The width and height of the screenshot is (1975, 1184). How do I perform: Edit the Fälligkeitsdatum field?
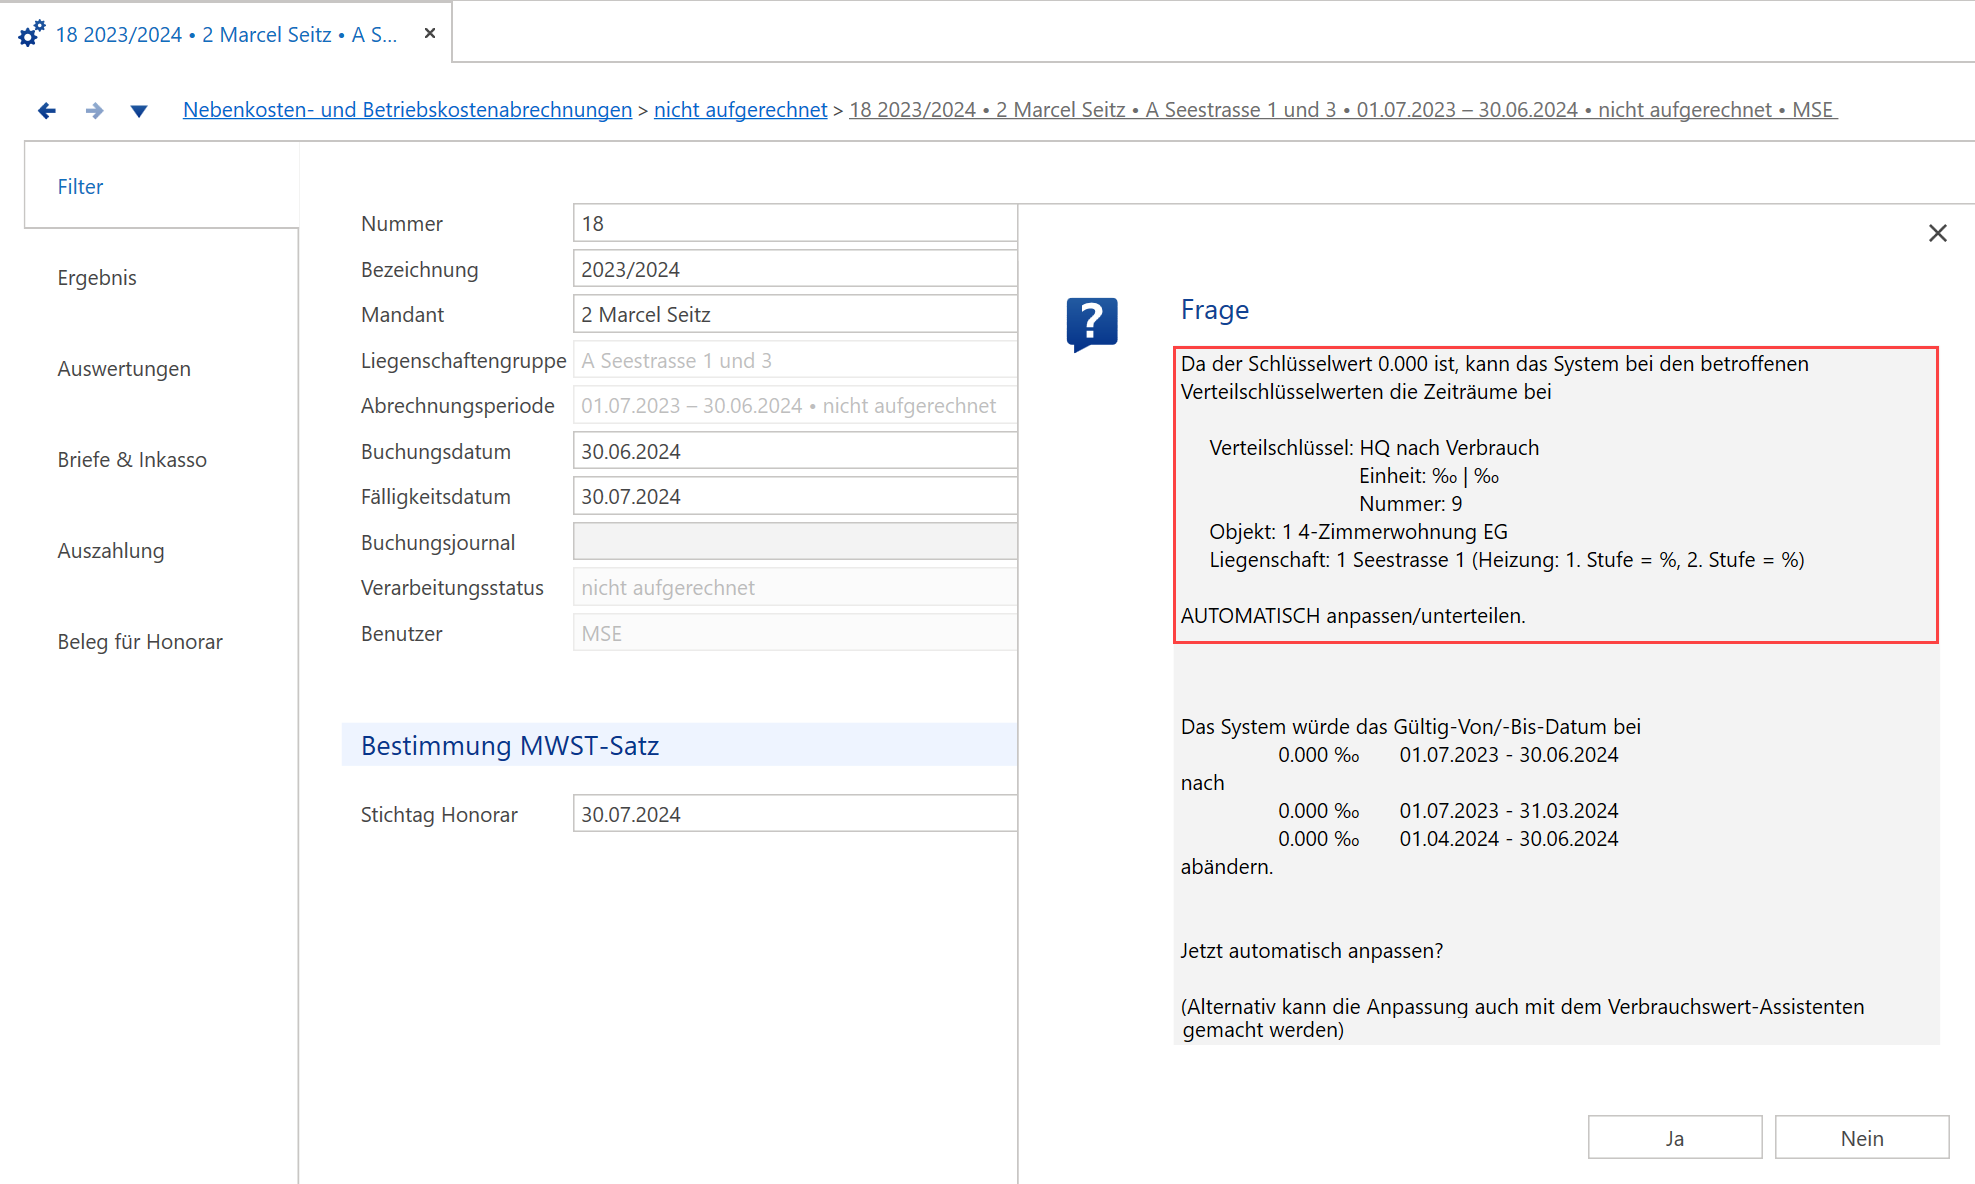click(795, 496)
